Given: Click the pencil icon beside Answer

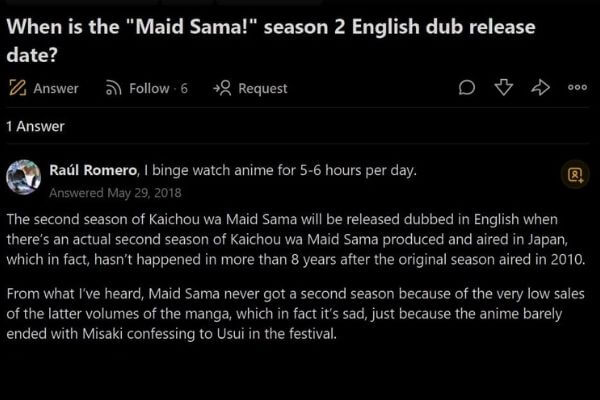Looking at the screenshot, I should tap(17, 88).
